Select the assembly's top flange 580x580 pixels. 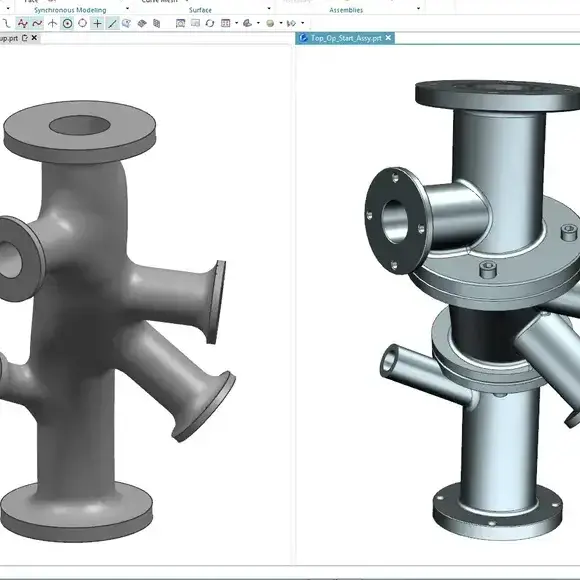pos(498,95)
